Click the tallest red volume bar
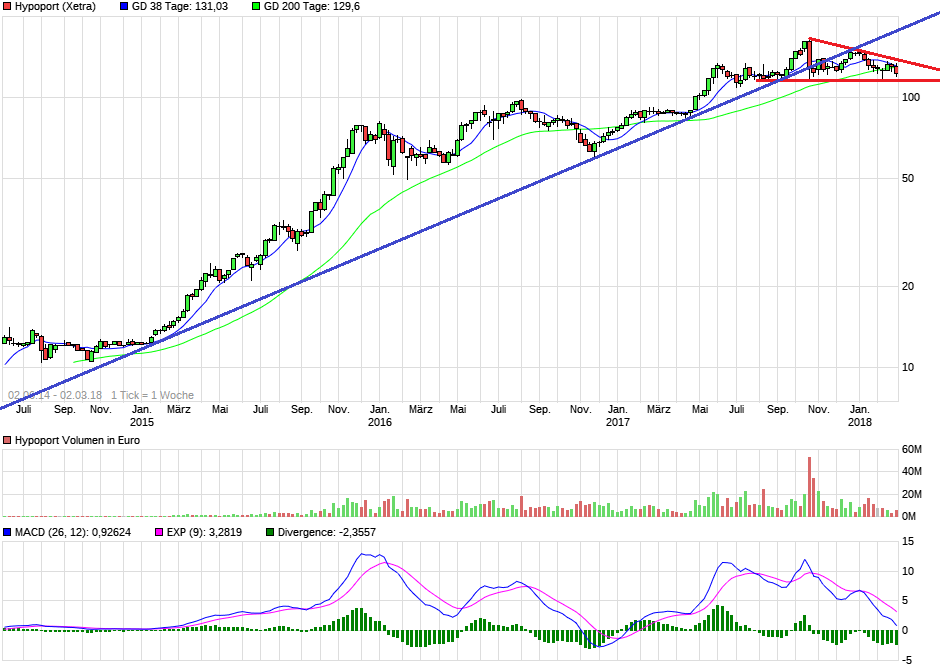This screenshot has height=668, width=940. [809, 487]
